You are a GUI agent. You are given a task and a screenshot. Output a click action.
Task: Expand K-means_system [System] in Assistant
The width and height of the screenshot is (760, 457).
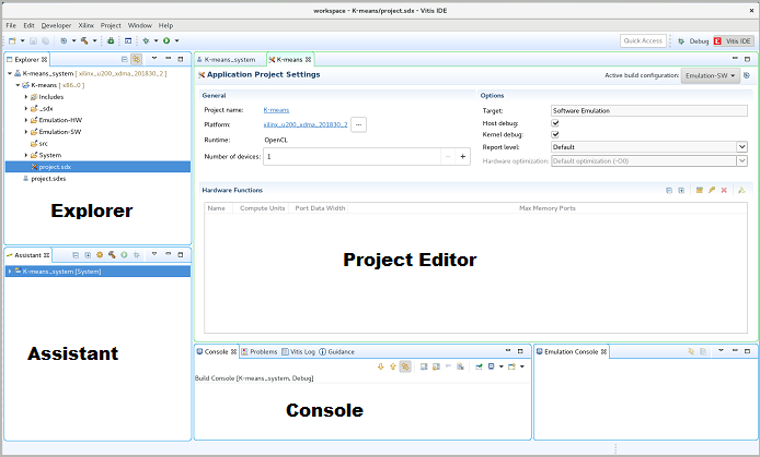click(9, 271)
